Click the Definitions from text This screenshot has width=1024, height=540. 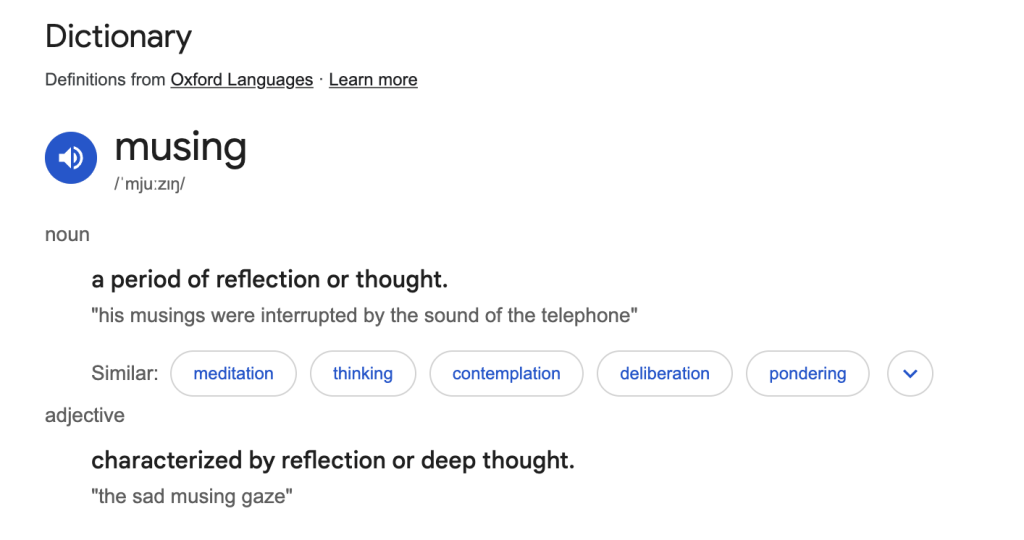104,80
